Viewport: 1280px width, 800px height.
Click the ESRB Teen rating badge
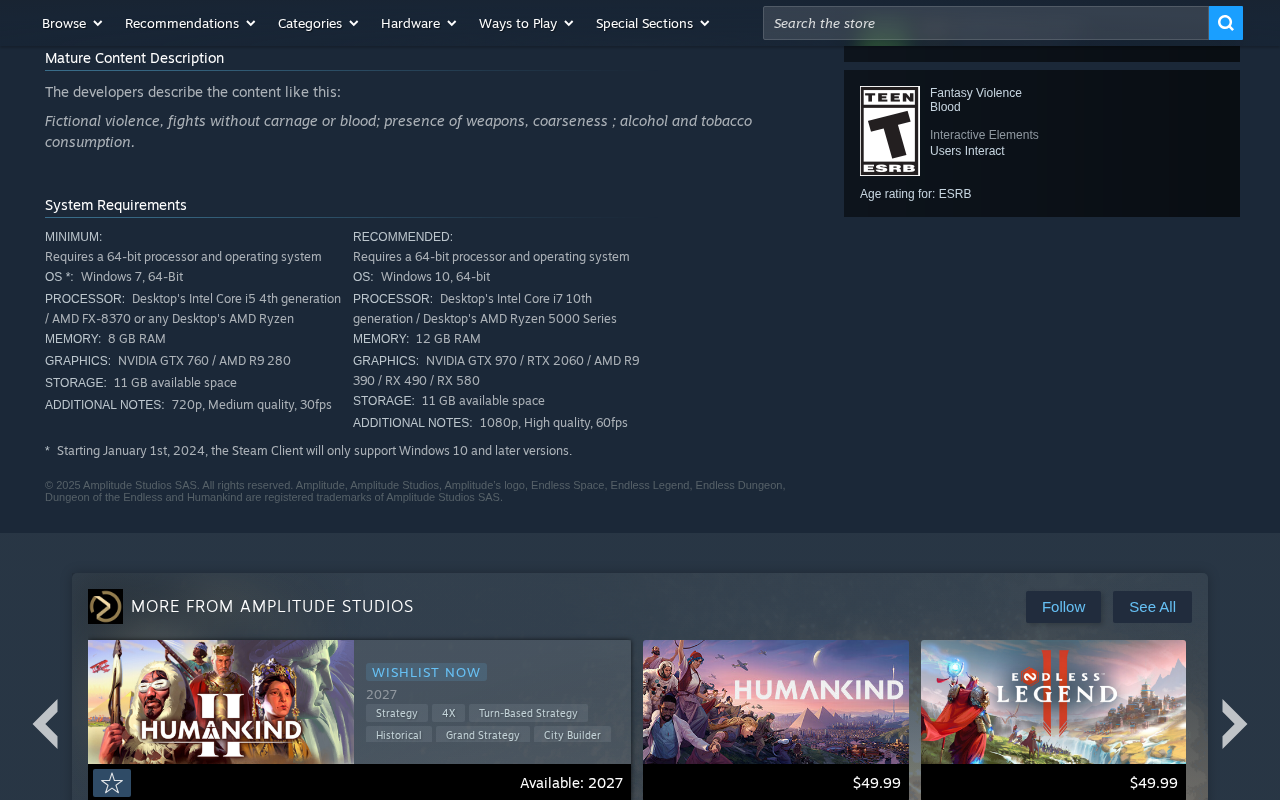(890, 131)
